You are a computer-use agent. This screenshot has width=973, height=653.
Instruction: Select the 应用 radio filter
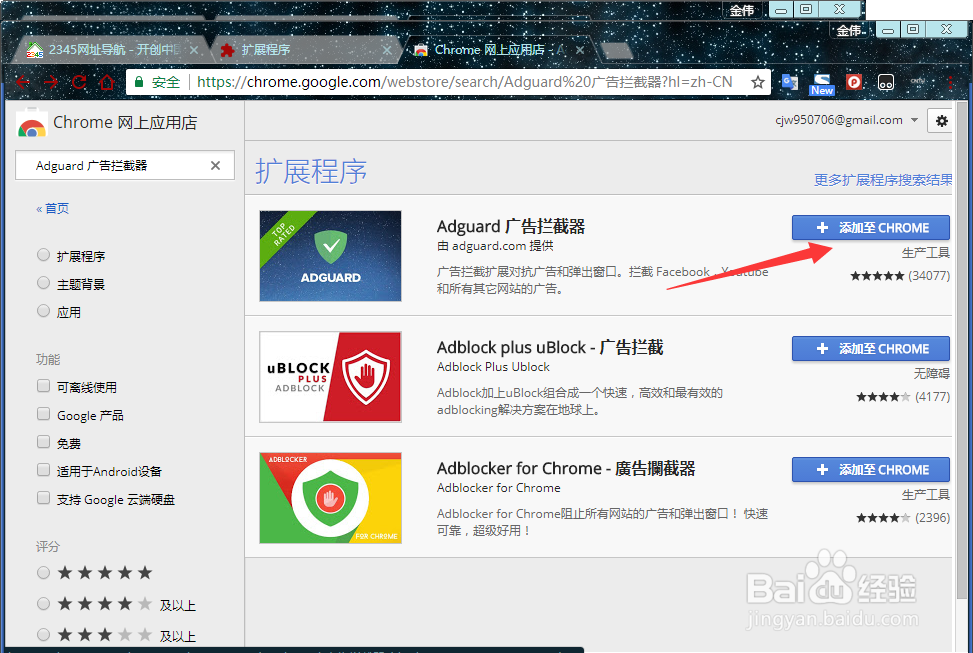[x=43, y=311]
